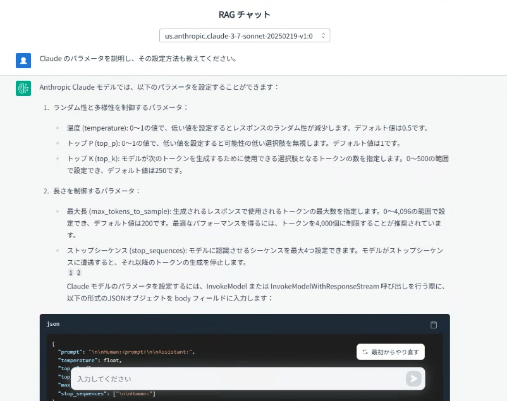The width and height of the screenshot is (507, 401).
Task: Click the "prompt" line in the code block
Action: click(x=126, y=352)
